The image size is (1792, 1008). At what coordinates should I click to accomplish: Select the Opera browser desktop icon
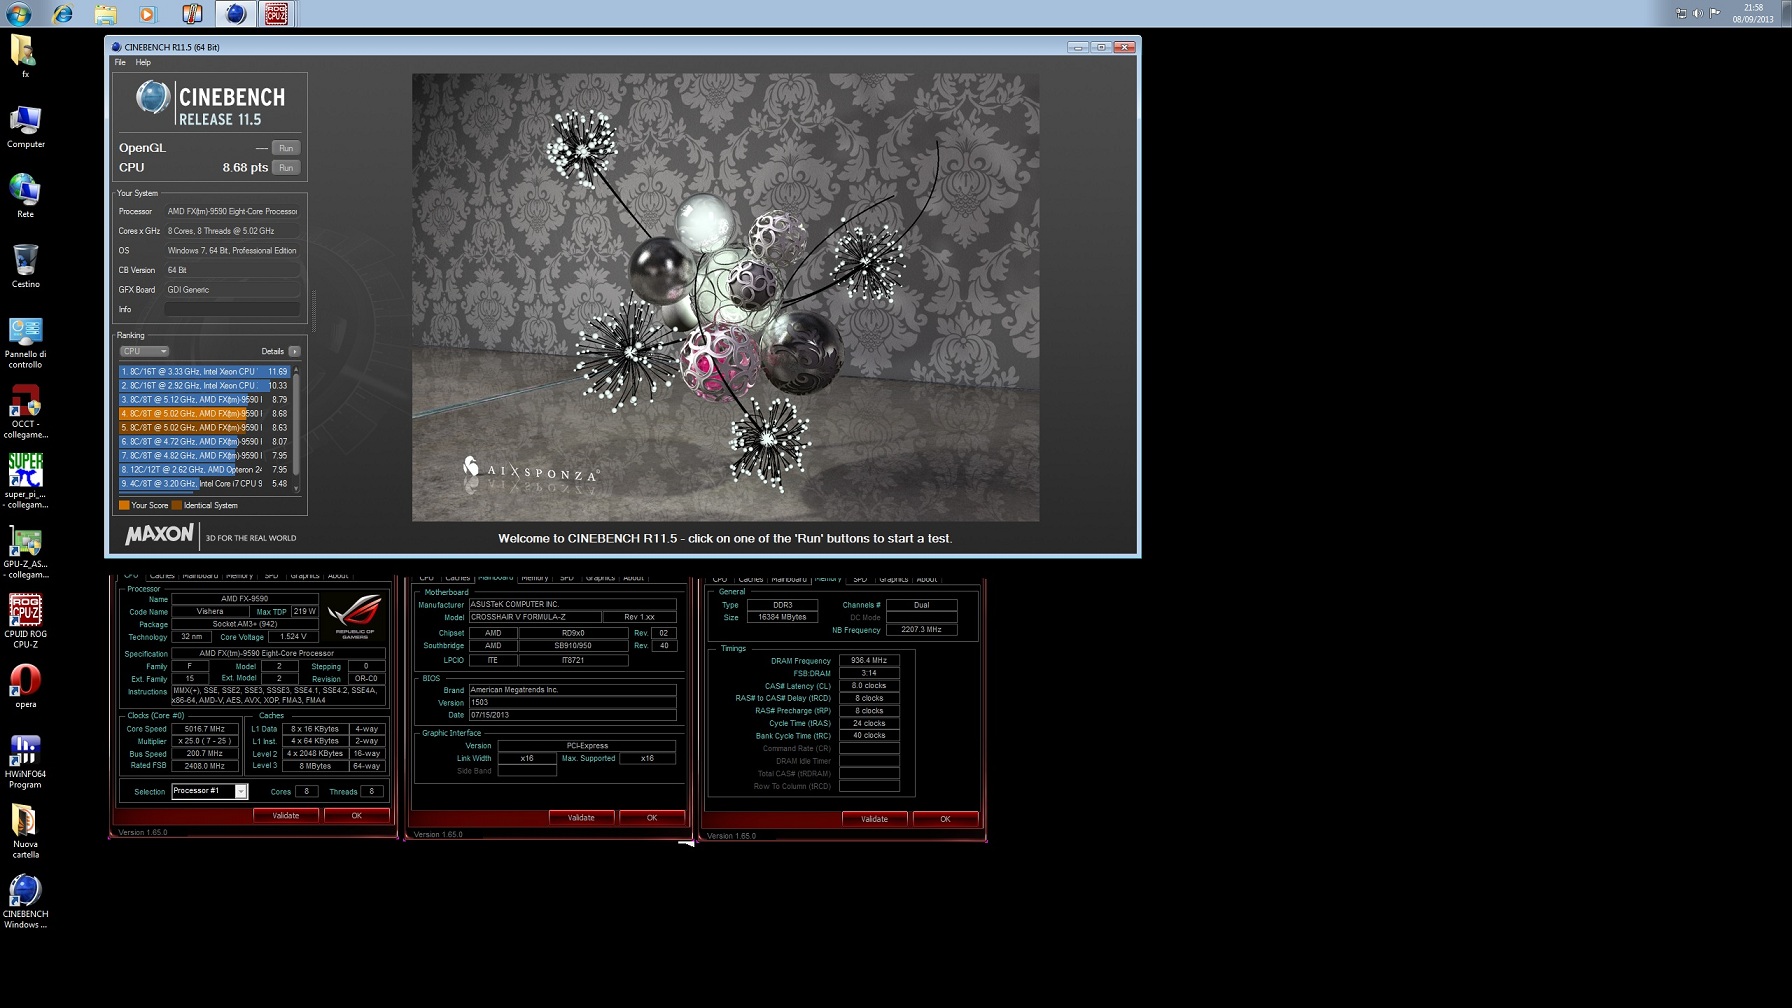(25, 686)
